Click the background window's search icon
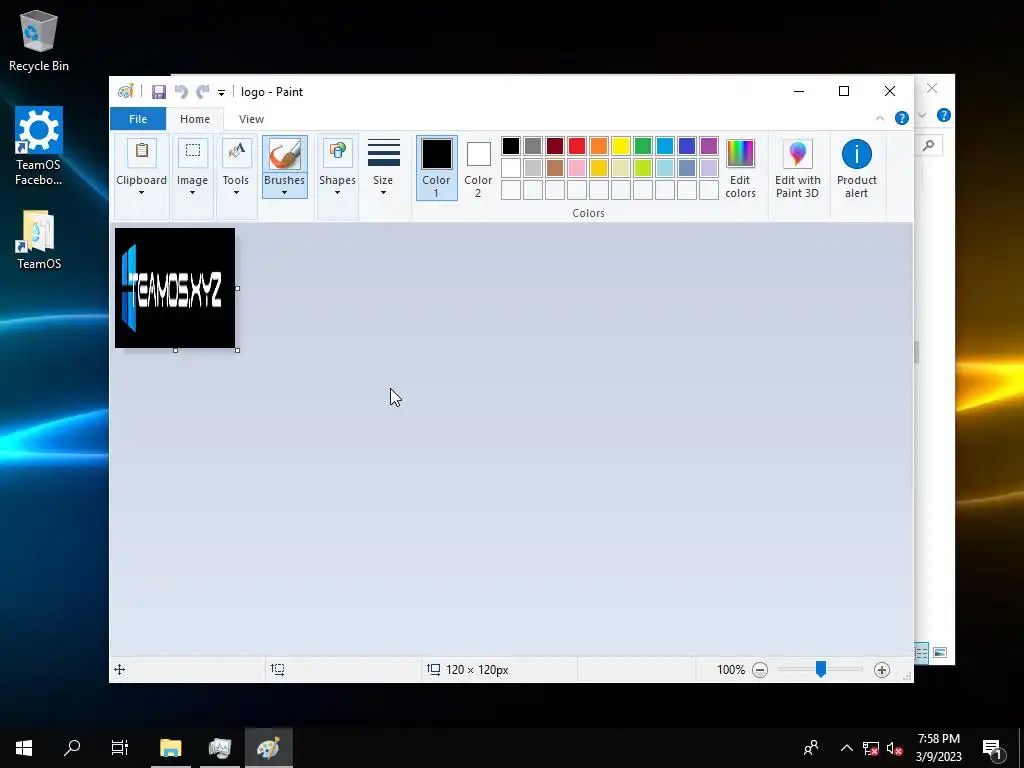This screenshot has width=1024, height=768. click(928, 146)
